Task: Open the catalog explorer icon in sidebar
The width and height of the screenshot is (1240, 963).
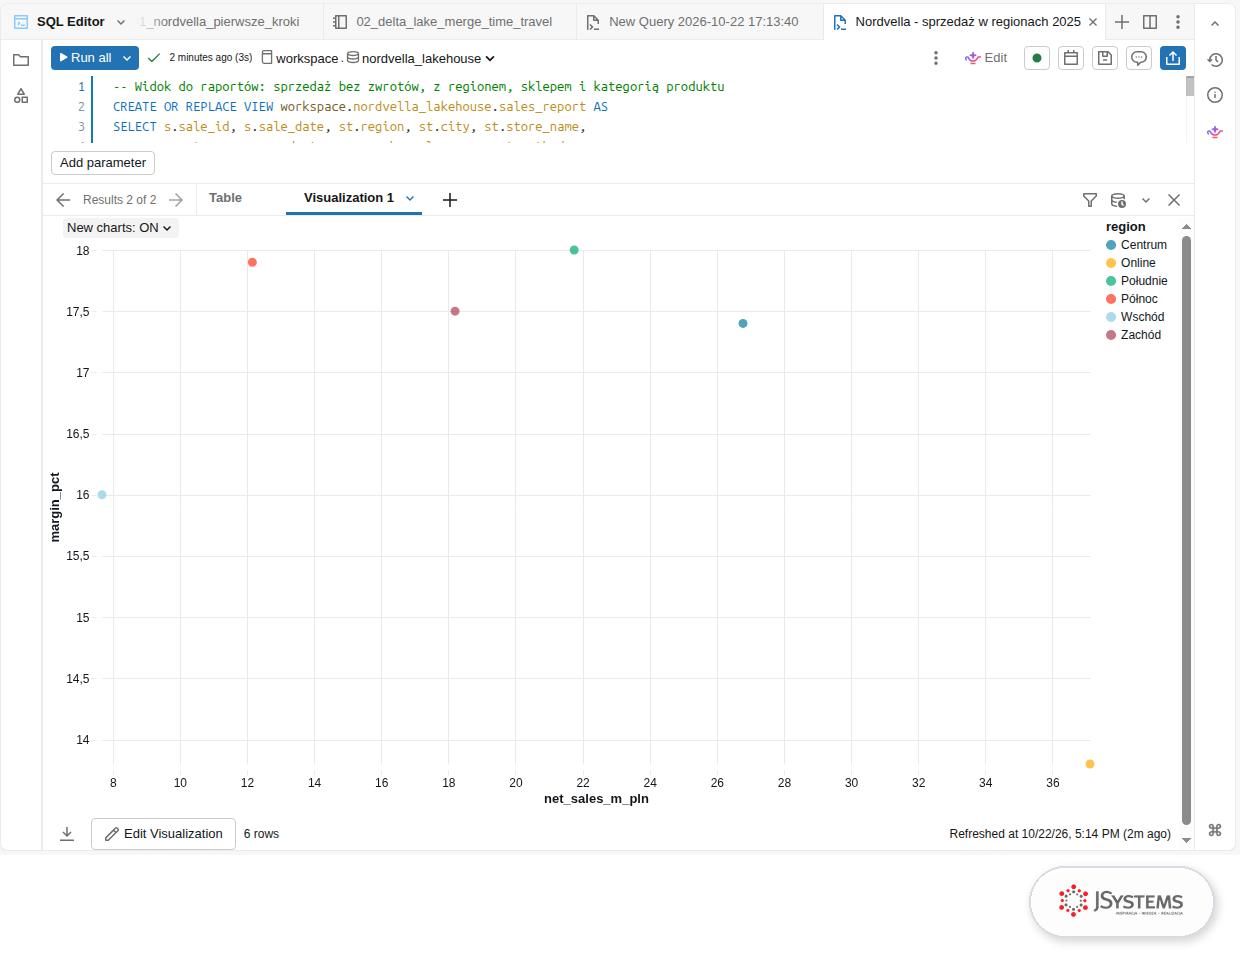Action: pos(21,96)
